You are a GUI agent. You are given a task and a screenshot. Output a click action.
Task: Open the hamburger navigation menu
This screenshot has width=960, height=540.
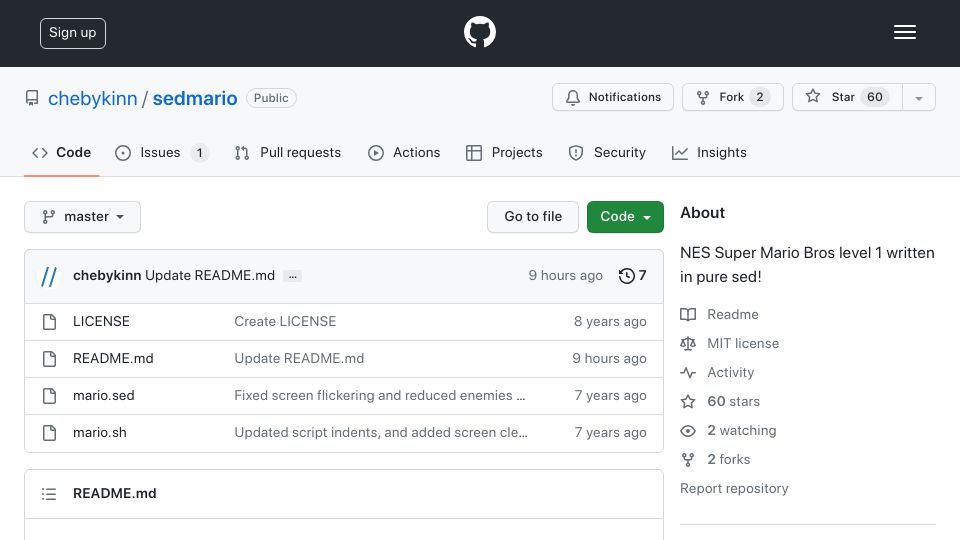904,32
